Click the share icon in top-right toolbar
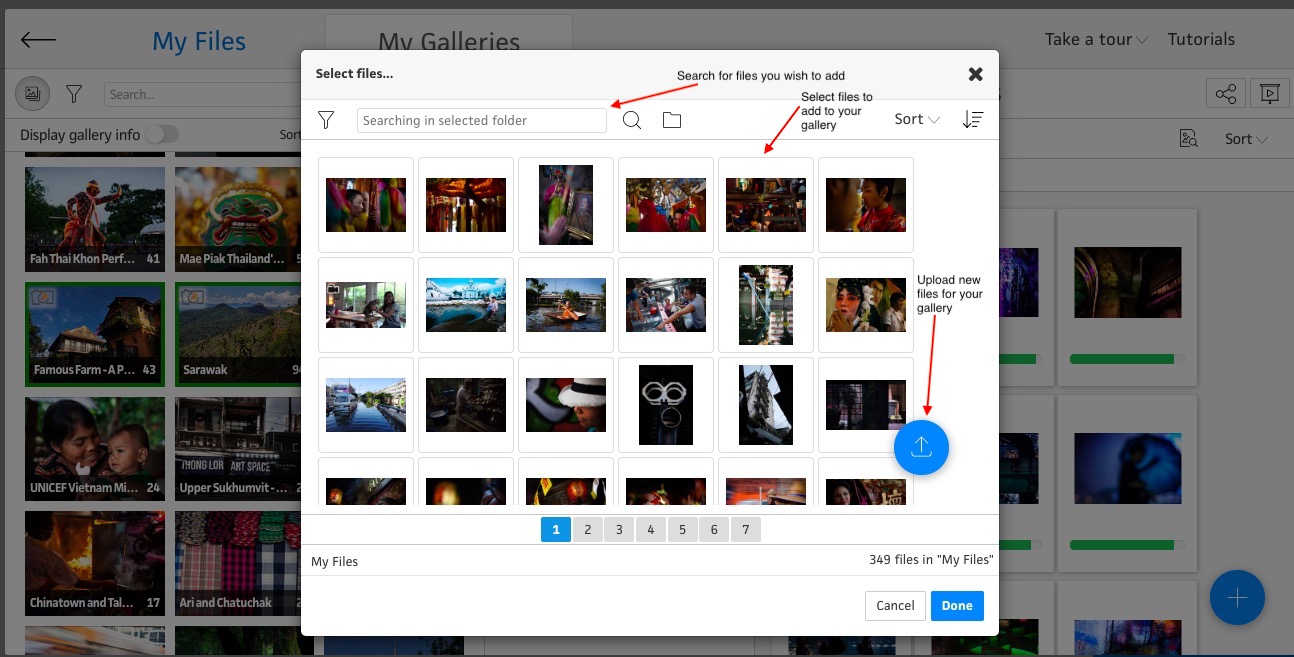 1225,94
